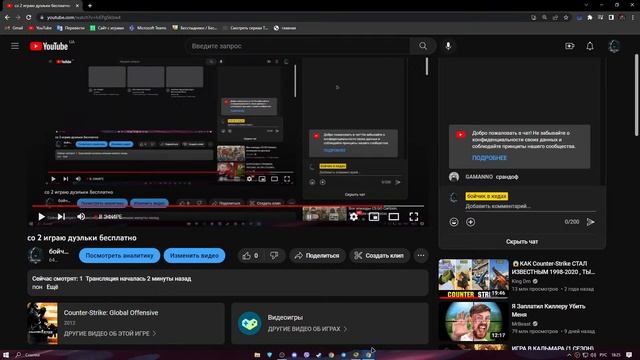Click the red video progress bar
The height and width of the screenshot is (360, 640).
[x=228, y=206]
